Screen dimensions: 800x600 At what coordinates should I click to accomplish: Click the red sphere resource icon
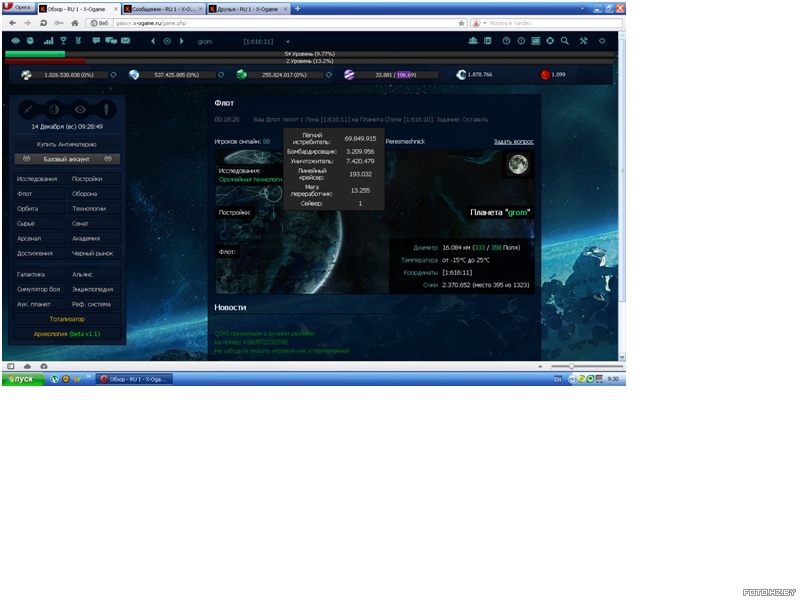pos(545,74)
